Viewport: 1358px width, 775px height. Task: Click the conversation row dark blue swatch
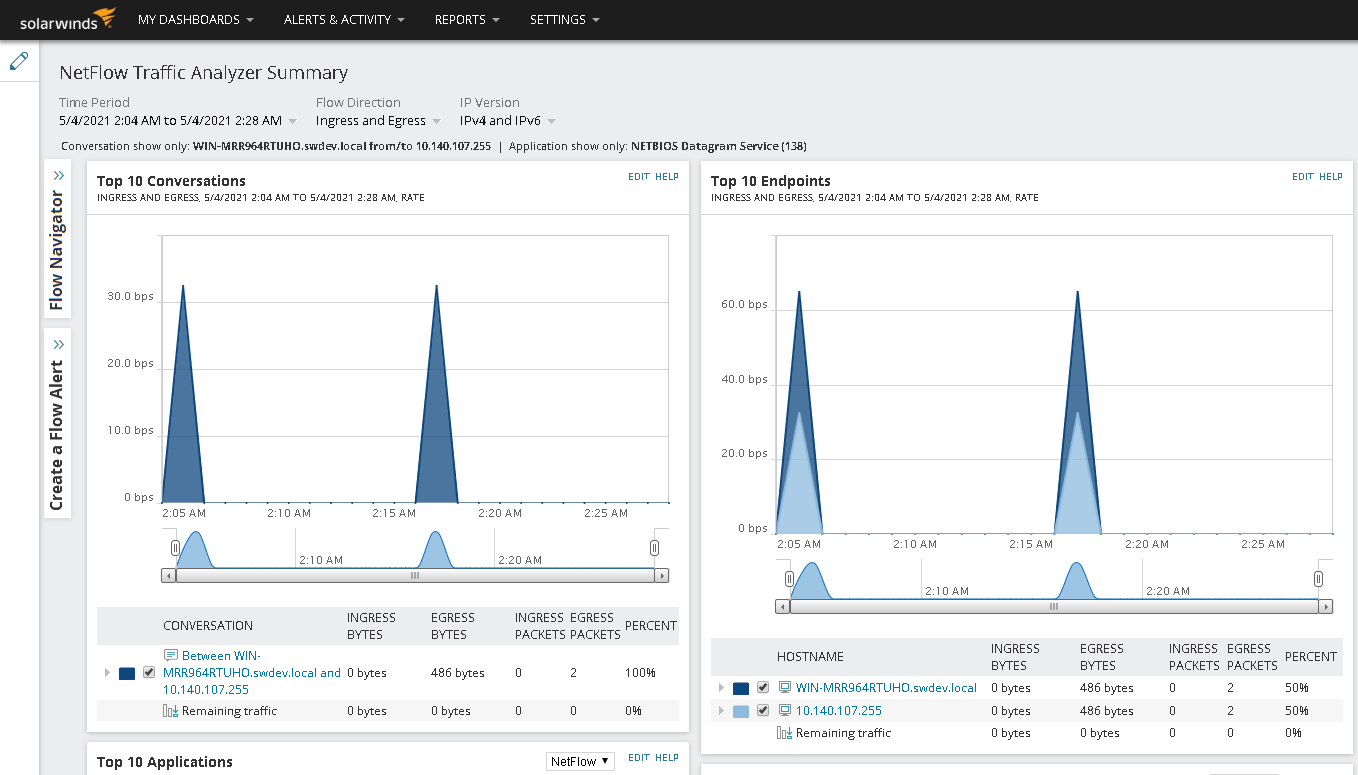pos(127,673)
